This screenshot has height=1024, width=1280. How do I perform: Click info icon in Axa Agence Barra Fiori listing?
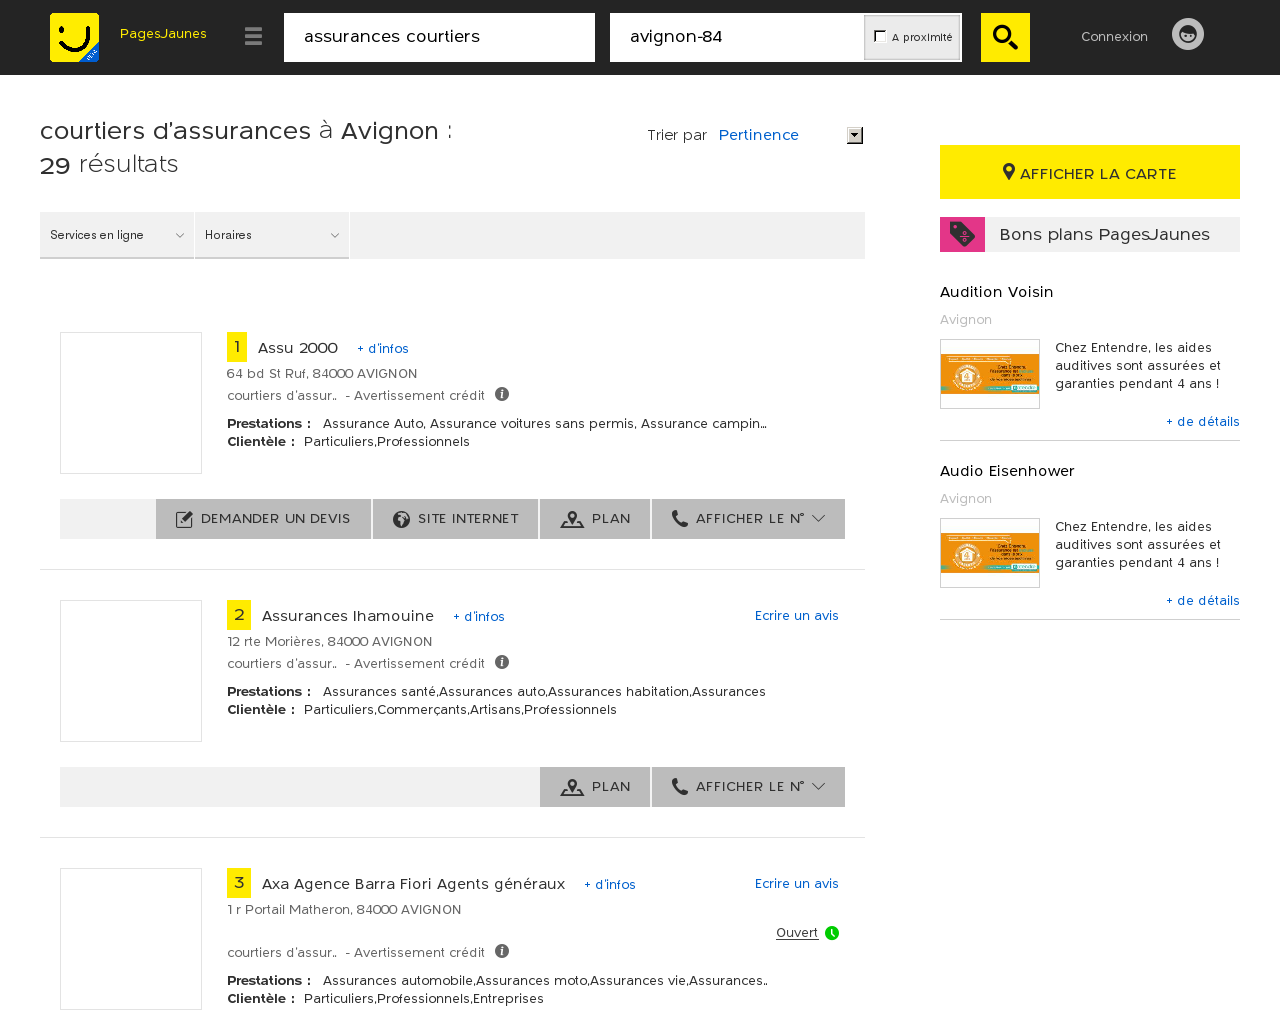click(x=502, y=951)
